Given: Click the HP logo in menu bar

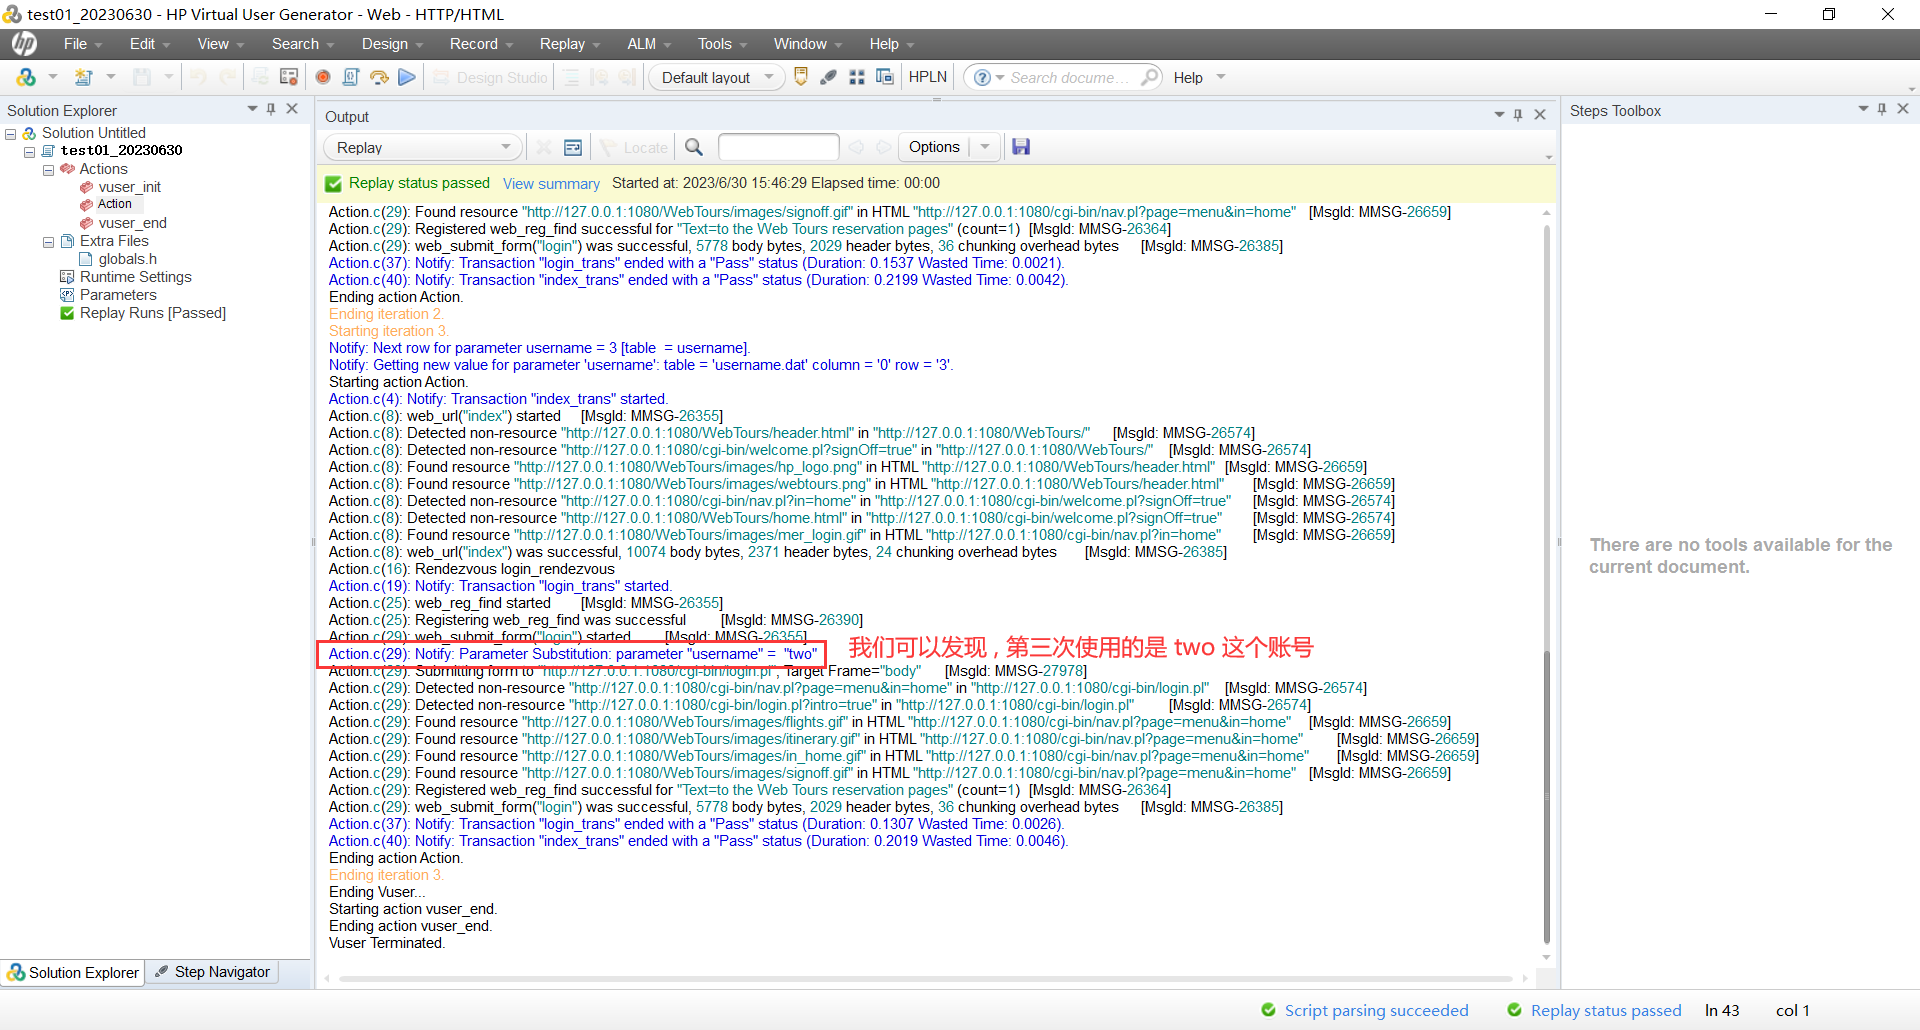Looking at the screenshot, I should [x=25, y=43].
